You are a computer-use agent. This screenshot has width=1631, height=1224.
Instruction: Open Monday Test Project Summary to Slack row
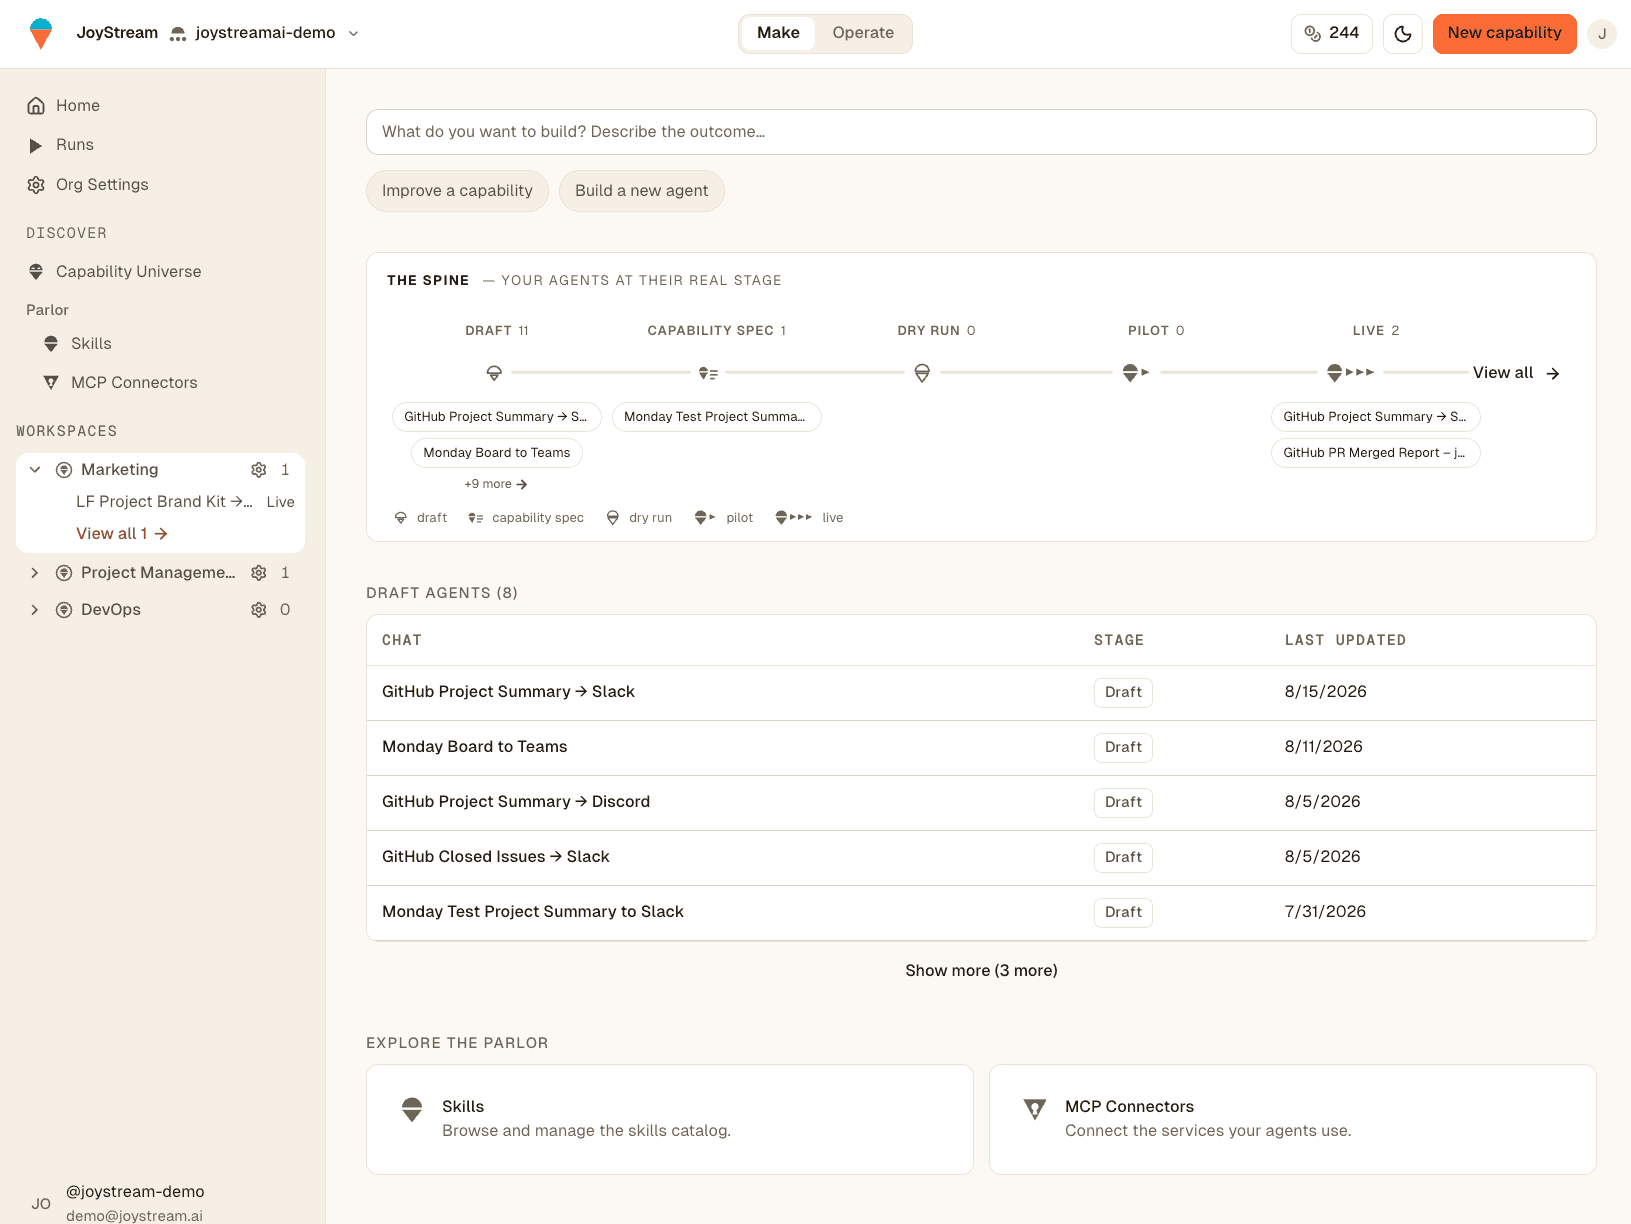[x=981, y=913]
